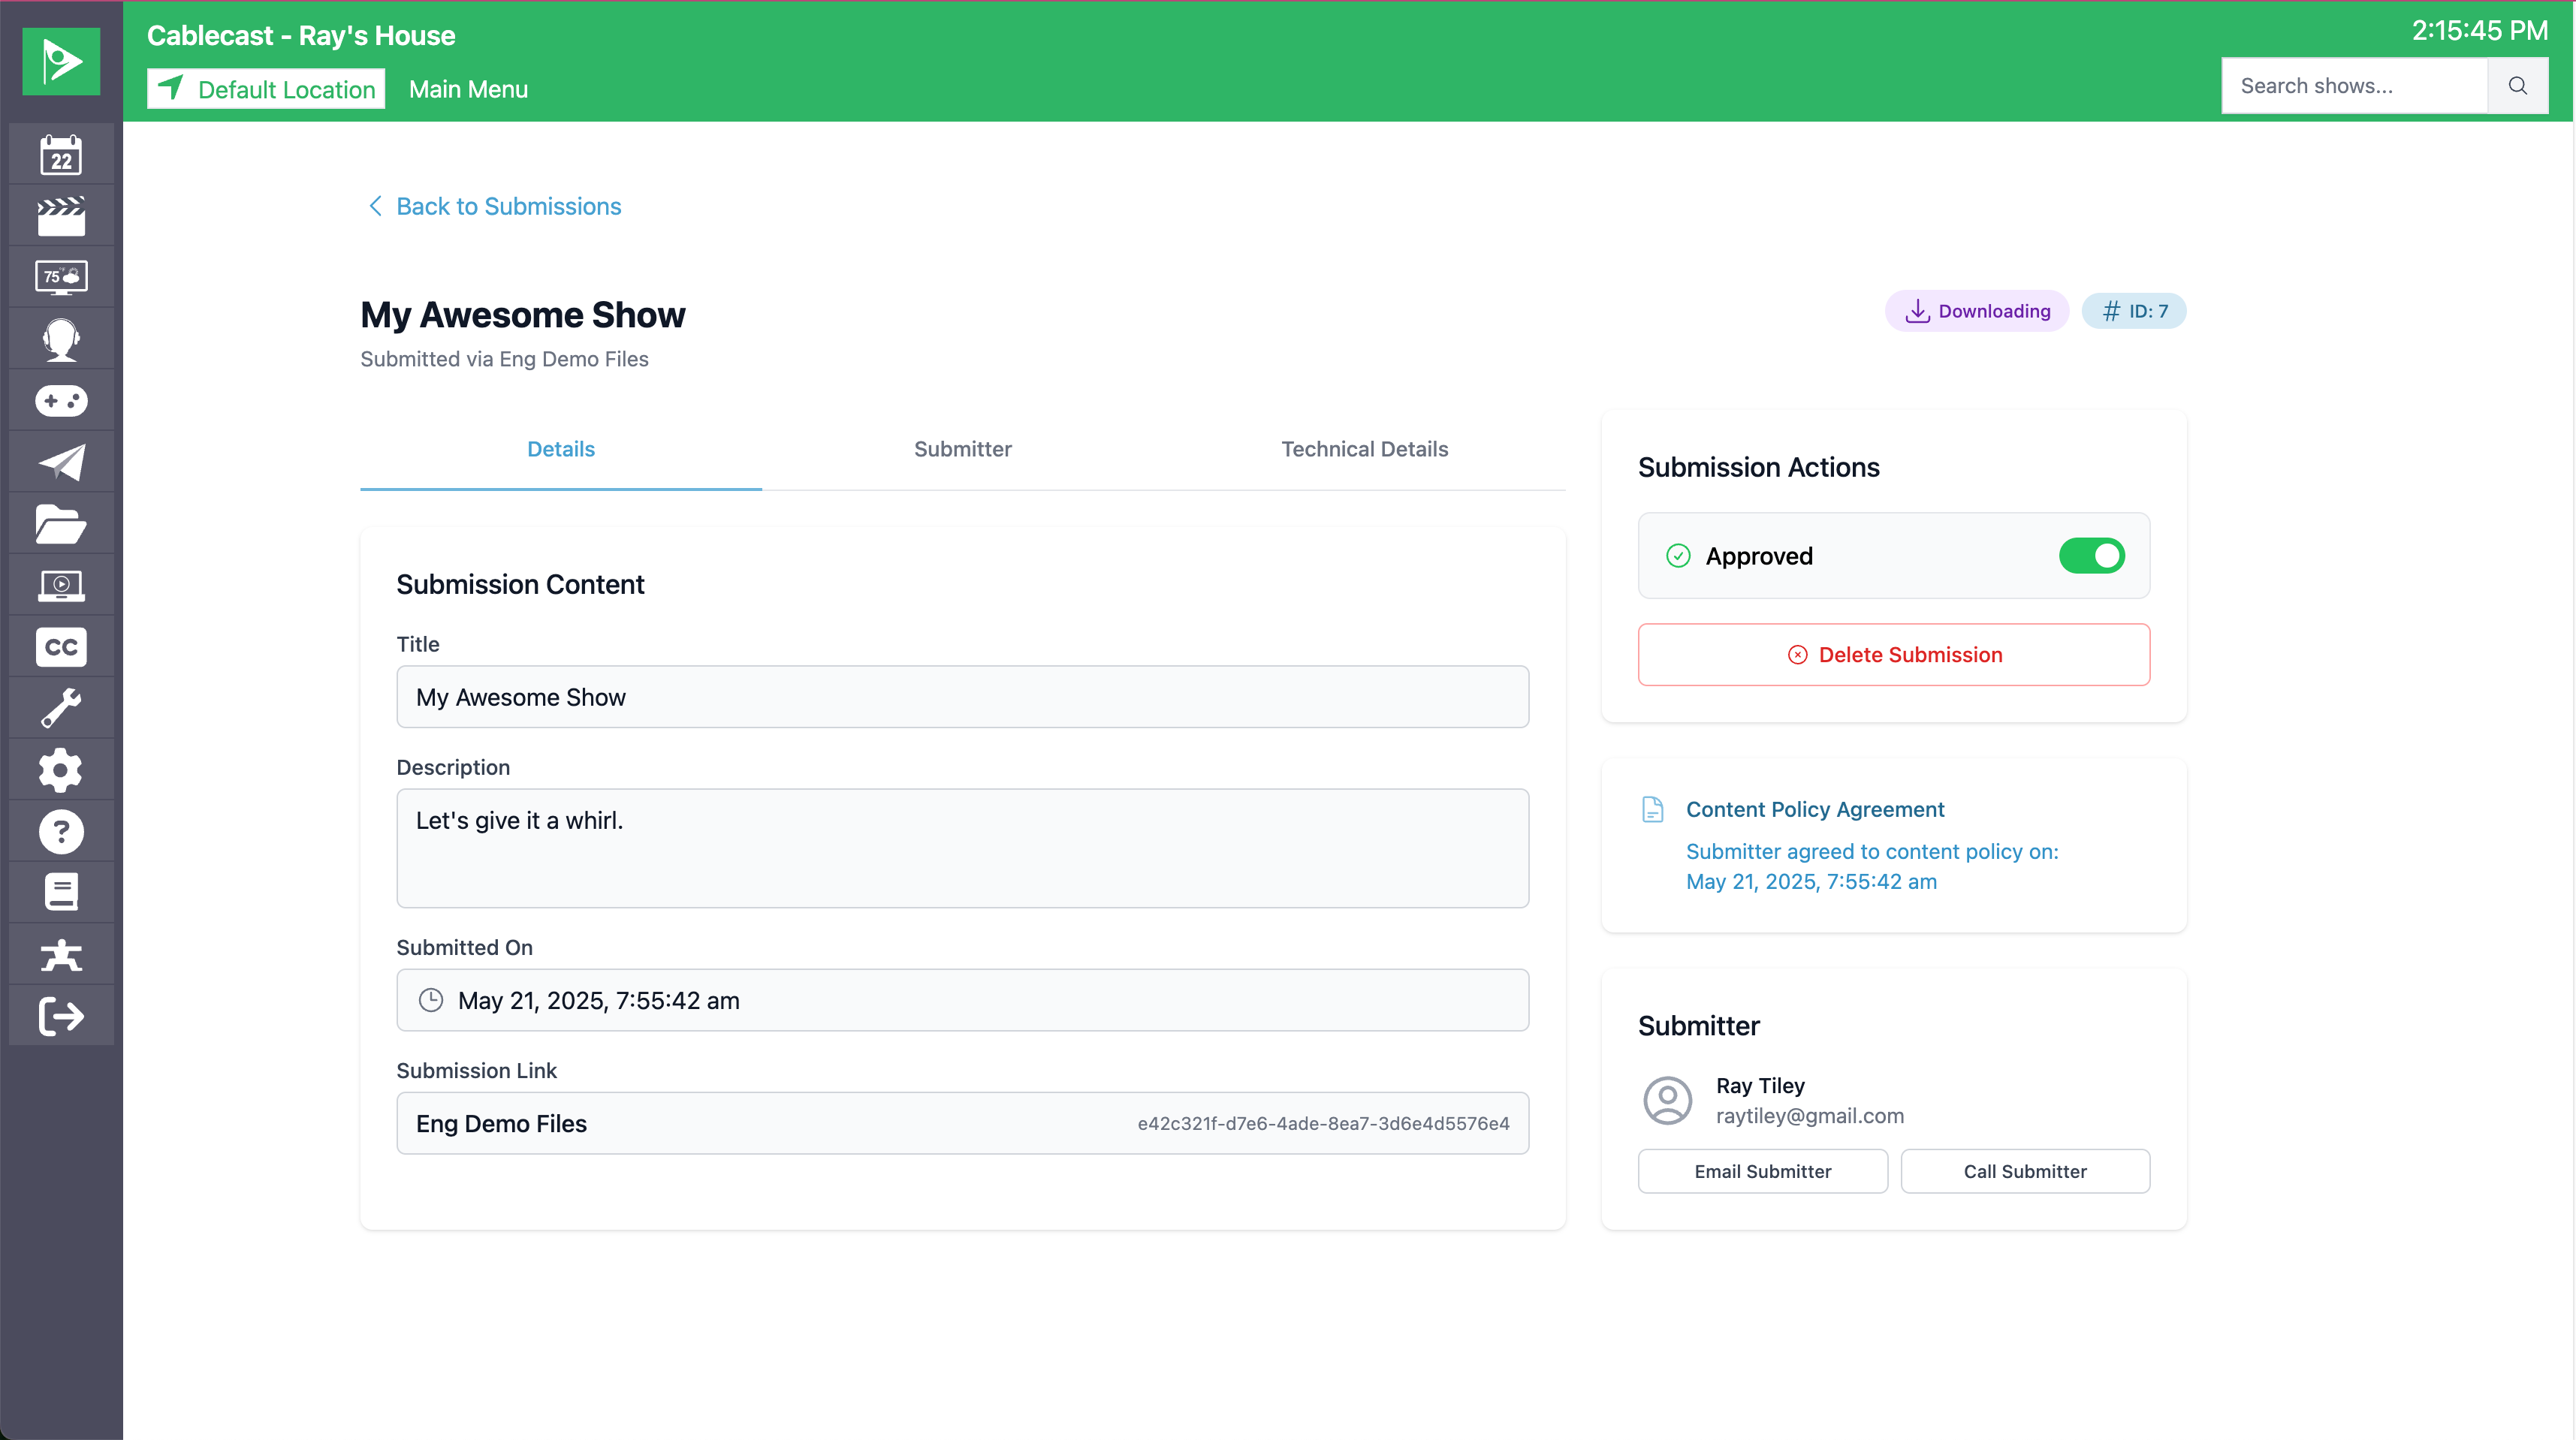Open settings gear in sidebar
The image size is (2576, 1440).
61,770
